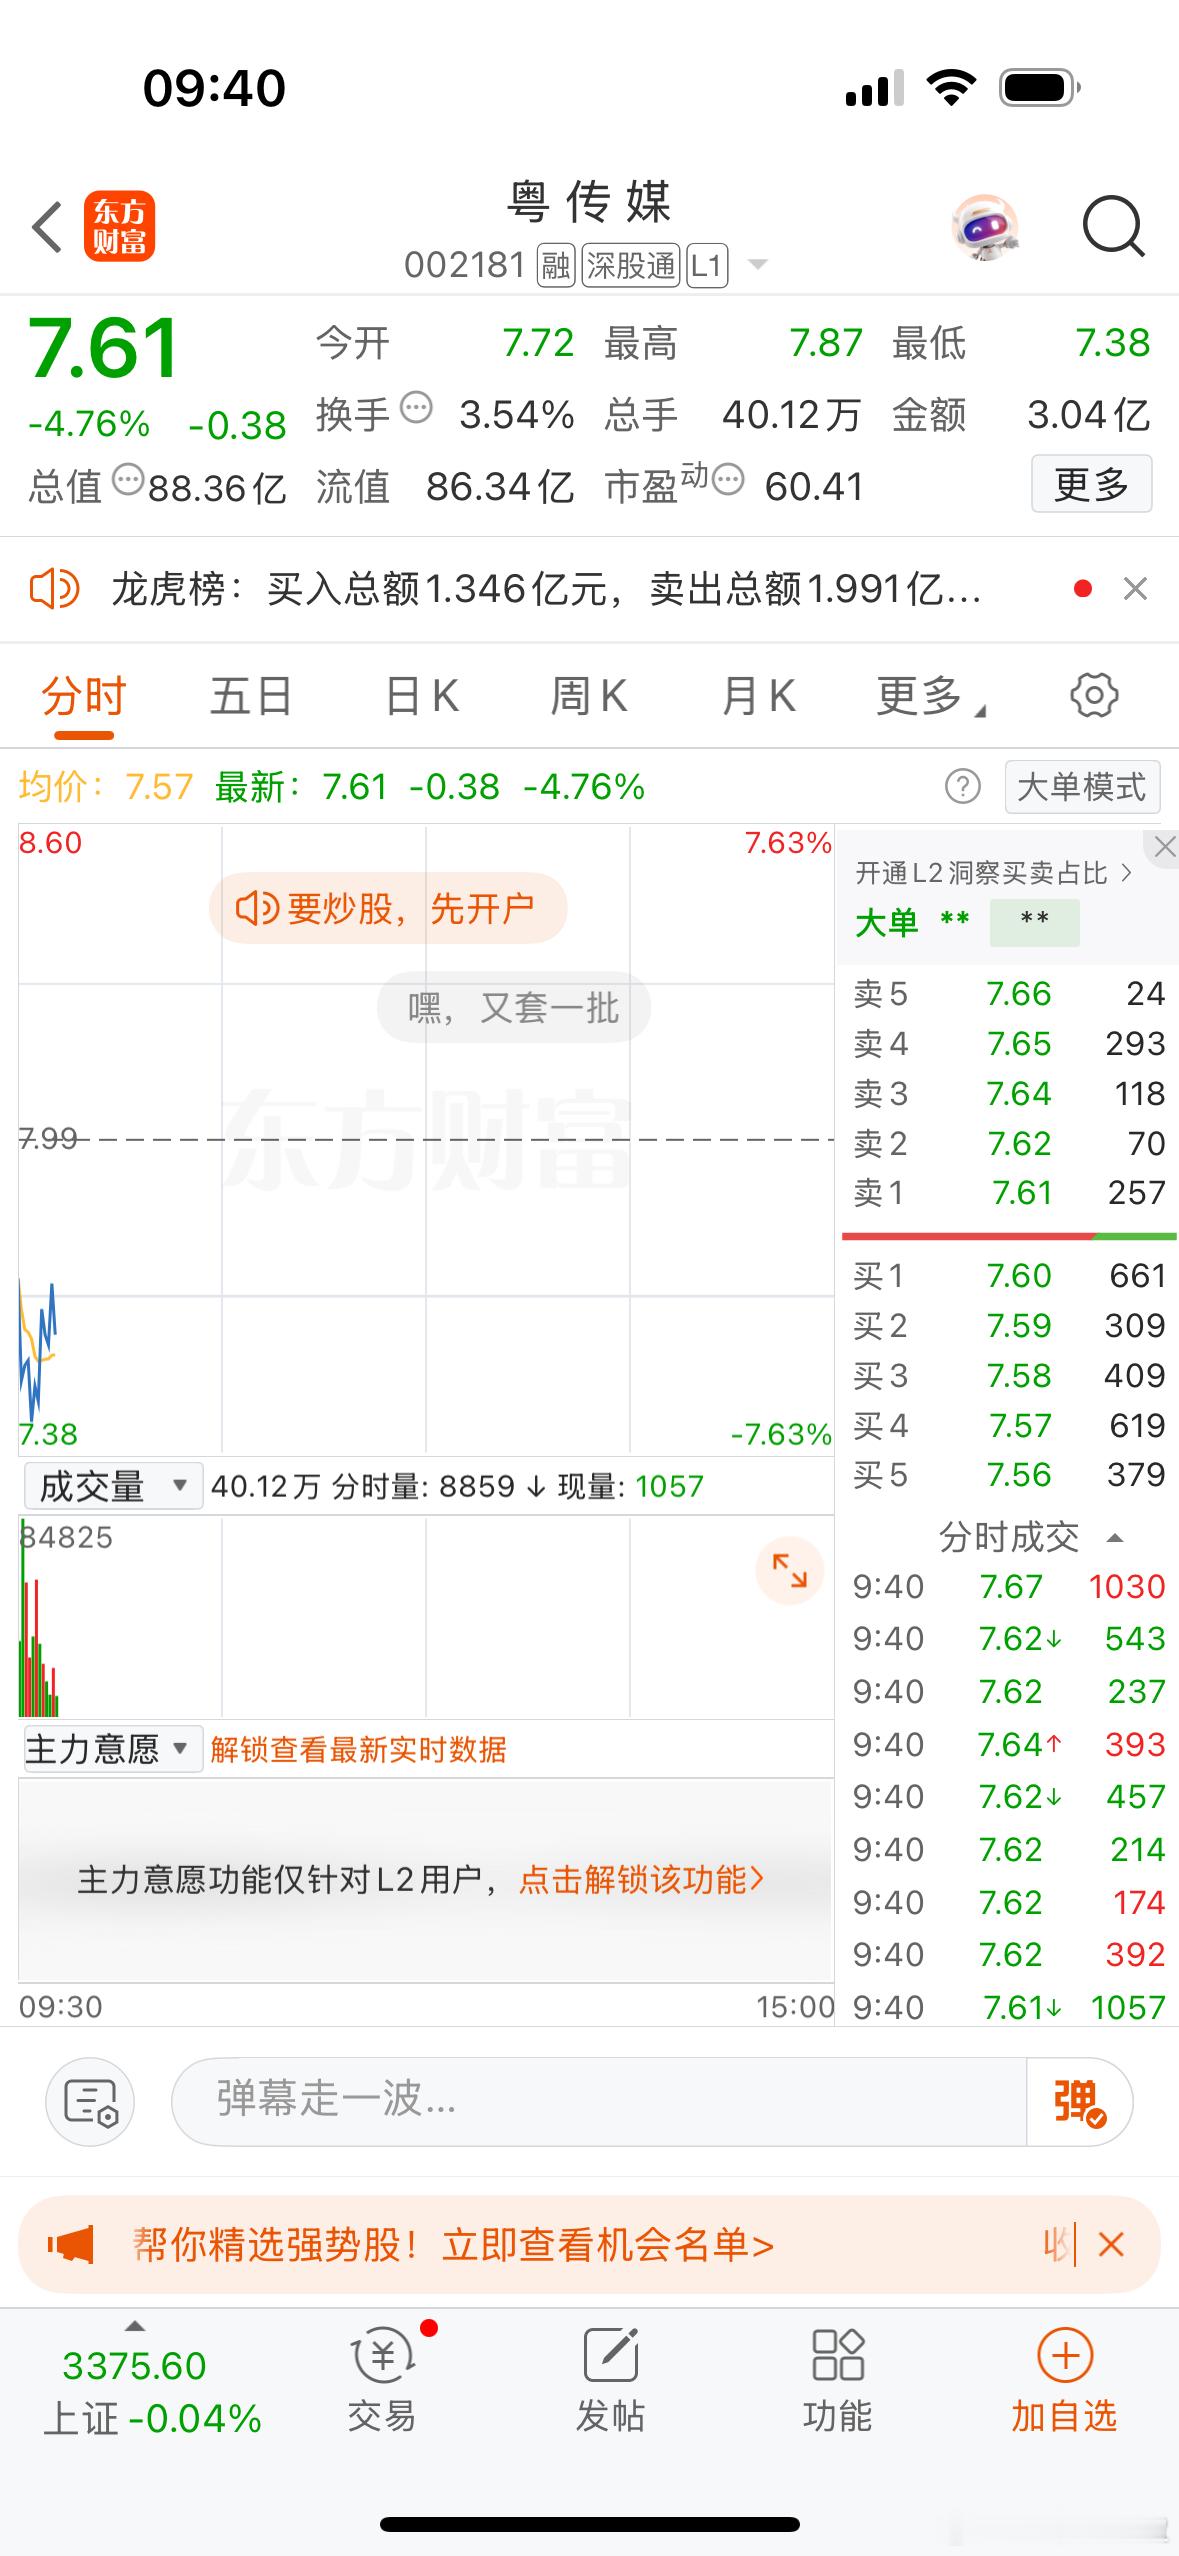This screenshot has width=1179, height=2556.
Task: Select 卖1 order row at 7.61
Action: (1008, 1192)
